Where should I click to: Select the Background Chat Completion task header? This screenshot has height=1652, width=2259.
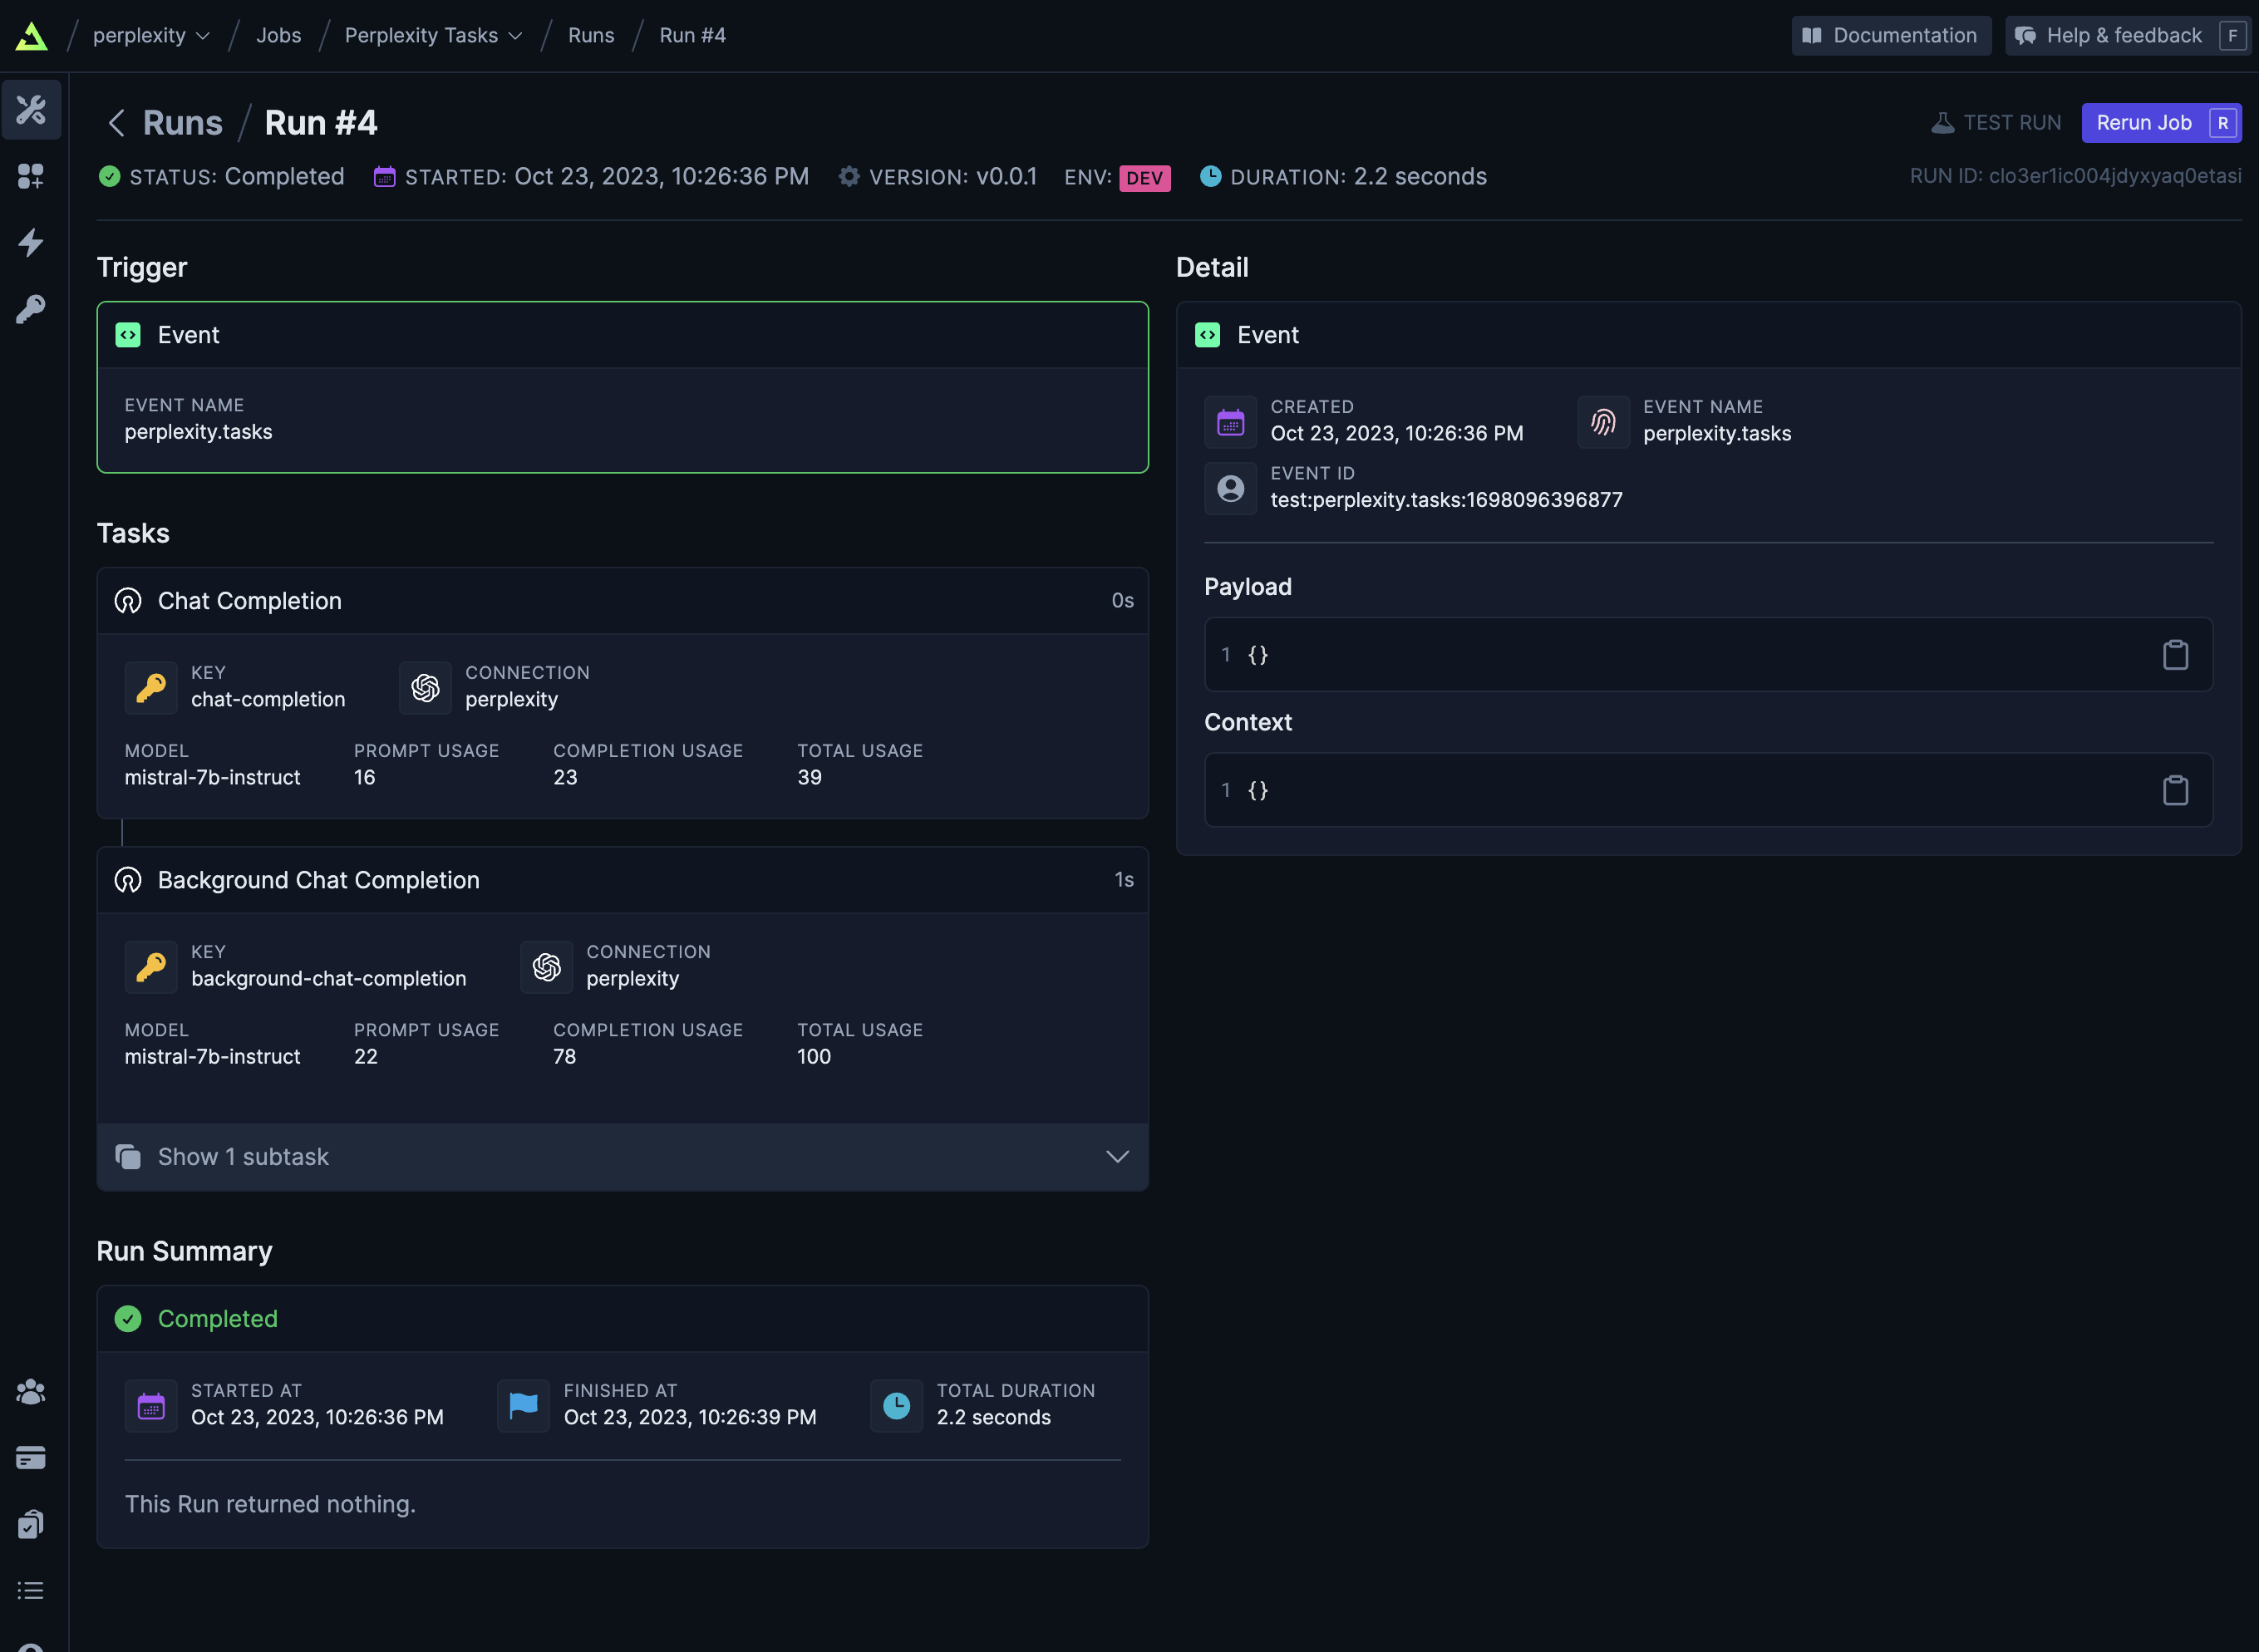pos(622,880)
